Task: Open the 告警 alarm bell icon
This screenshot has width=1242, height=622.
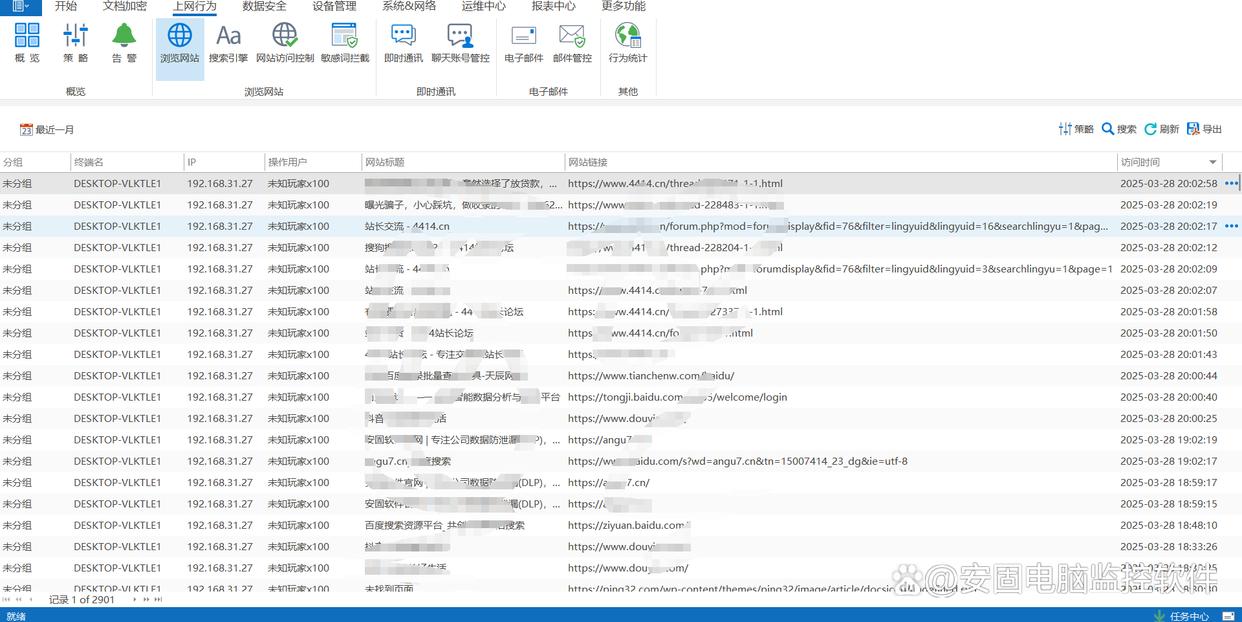Action: coord(124,42)
